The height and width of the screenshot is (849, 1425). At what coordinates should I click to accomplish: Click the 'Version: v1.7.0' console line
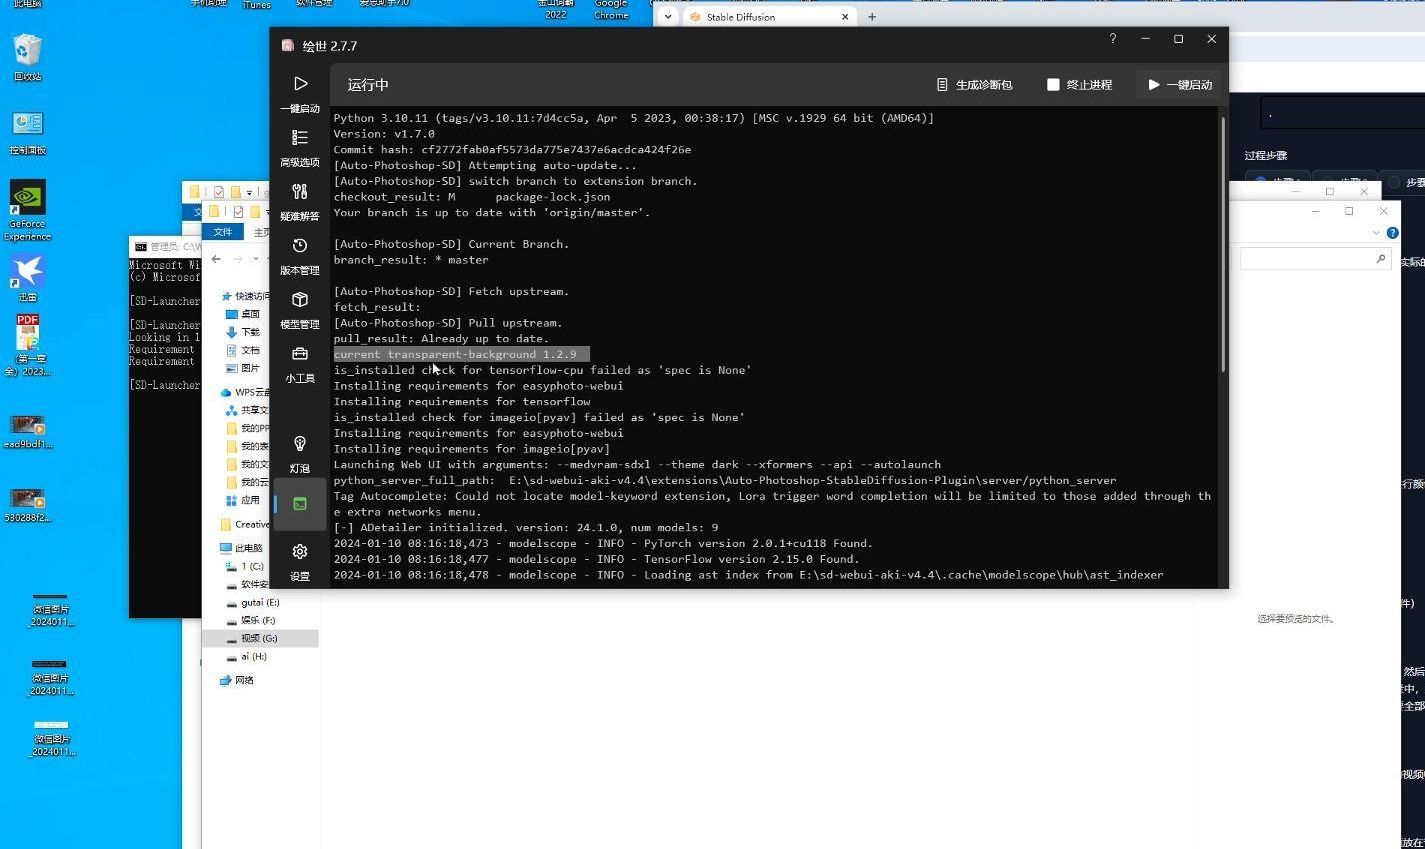(x=384, y=134)
